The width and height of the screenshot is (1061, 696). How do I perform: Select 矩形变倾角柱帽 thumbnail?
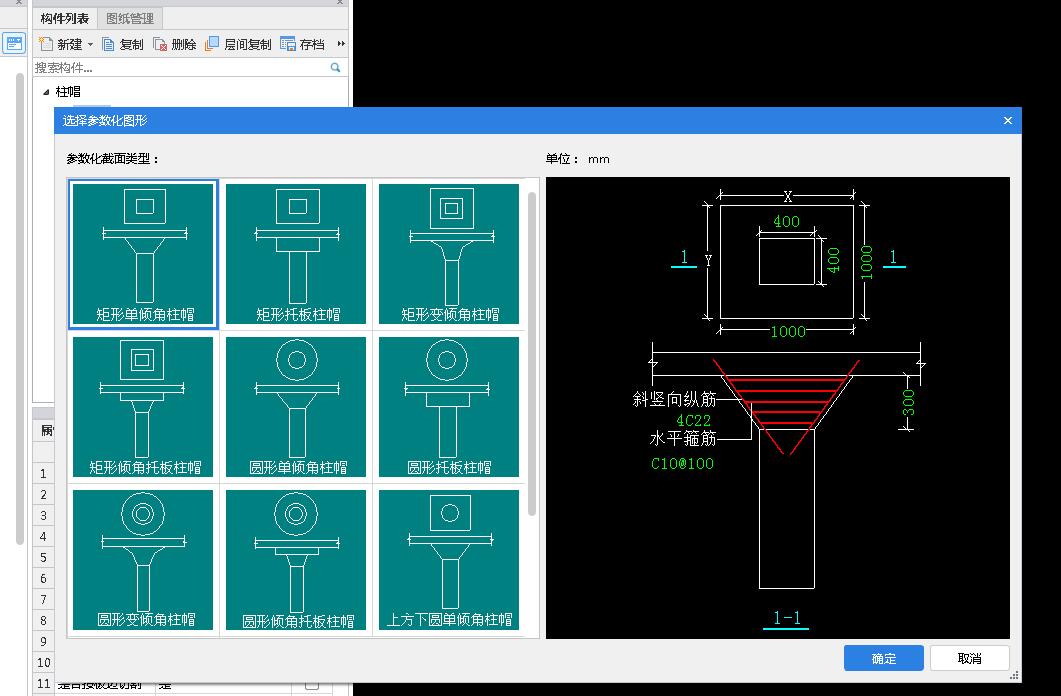pyautogui.click(x=449, y=254)
